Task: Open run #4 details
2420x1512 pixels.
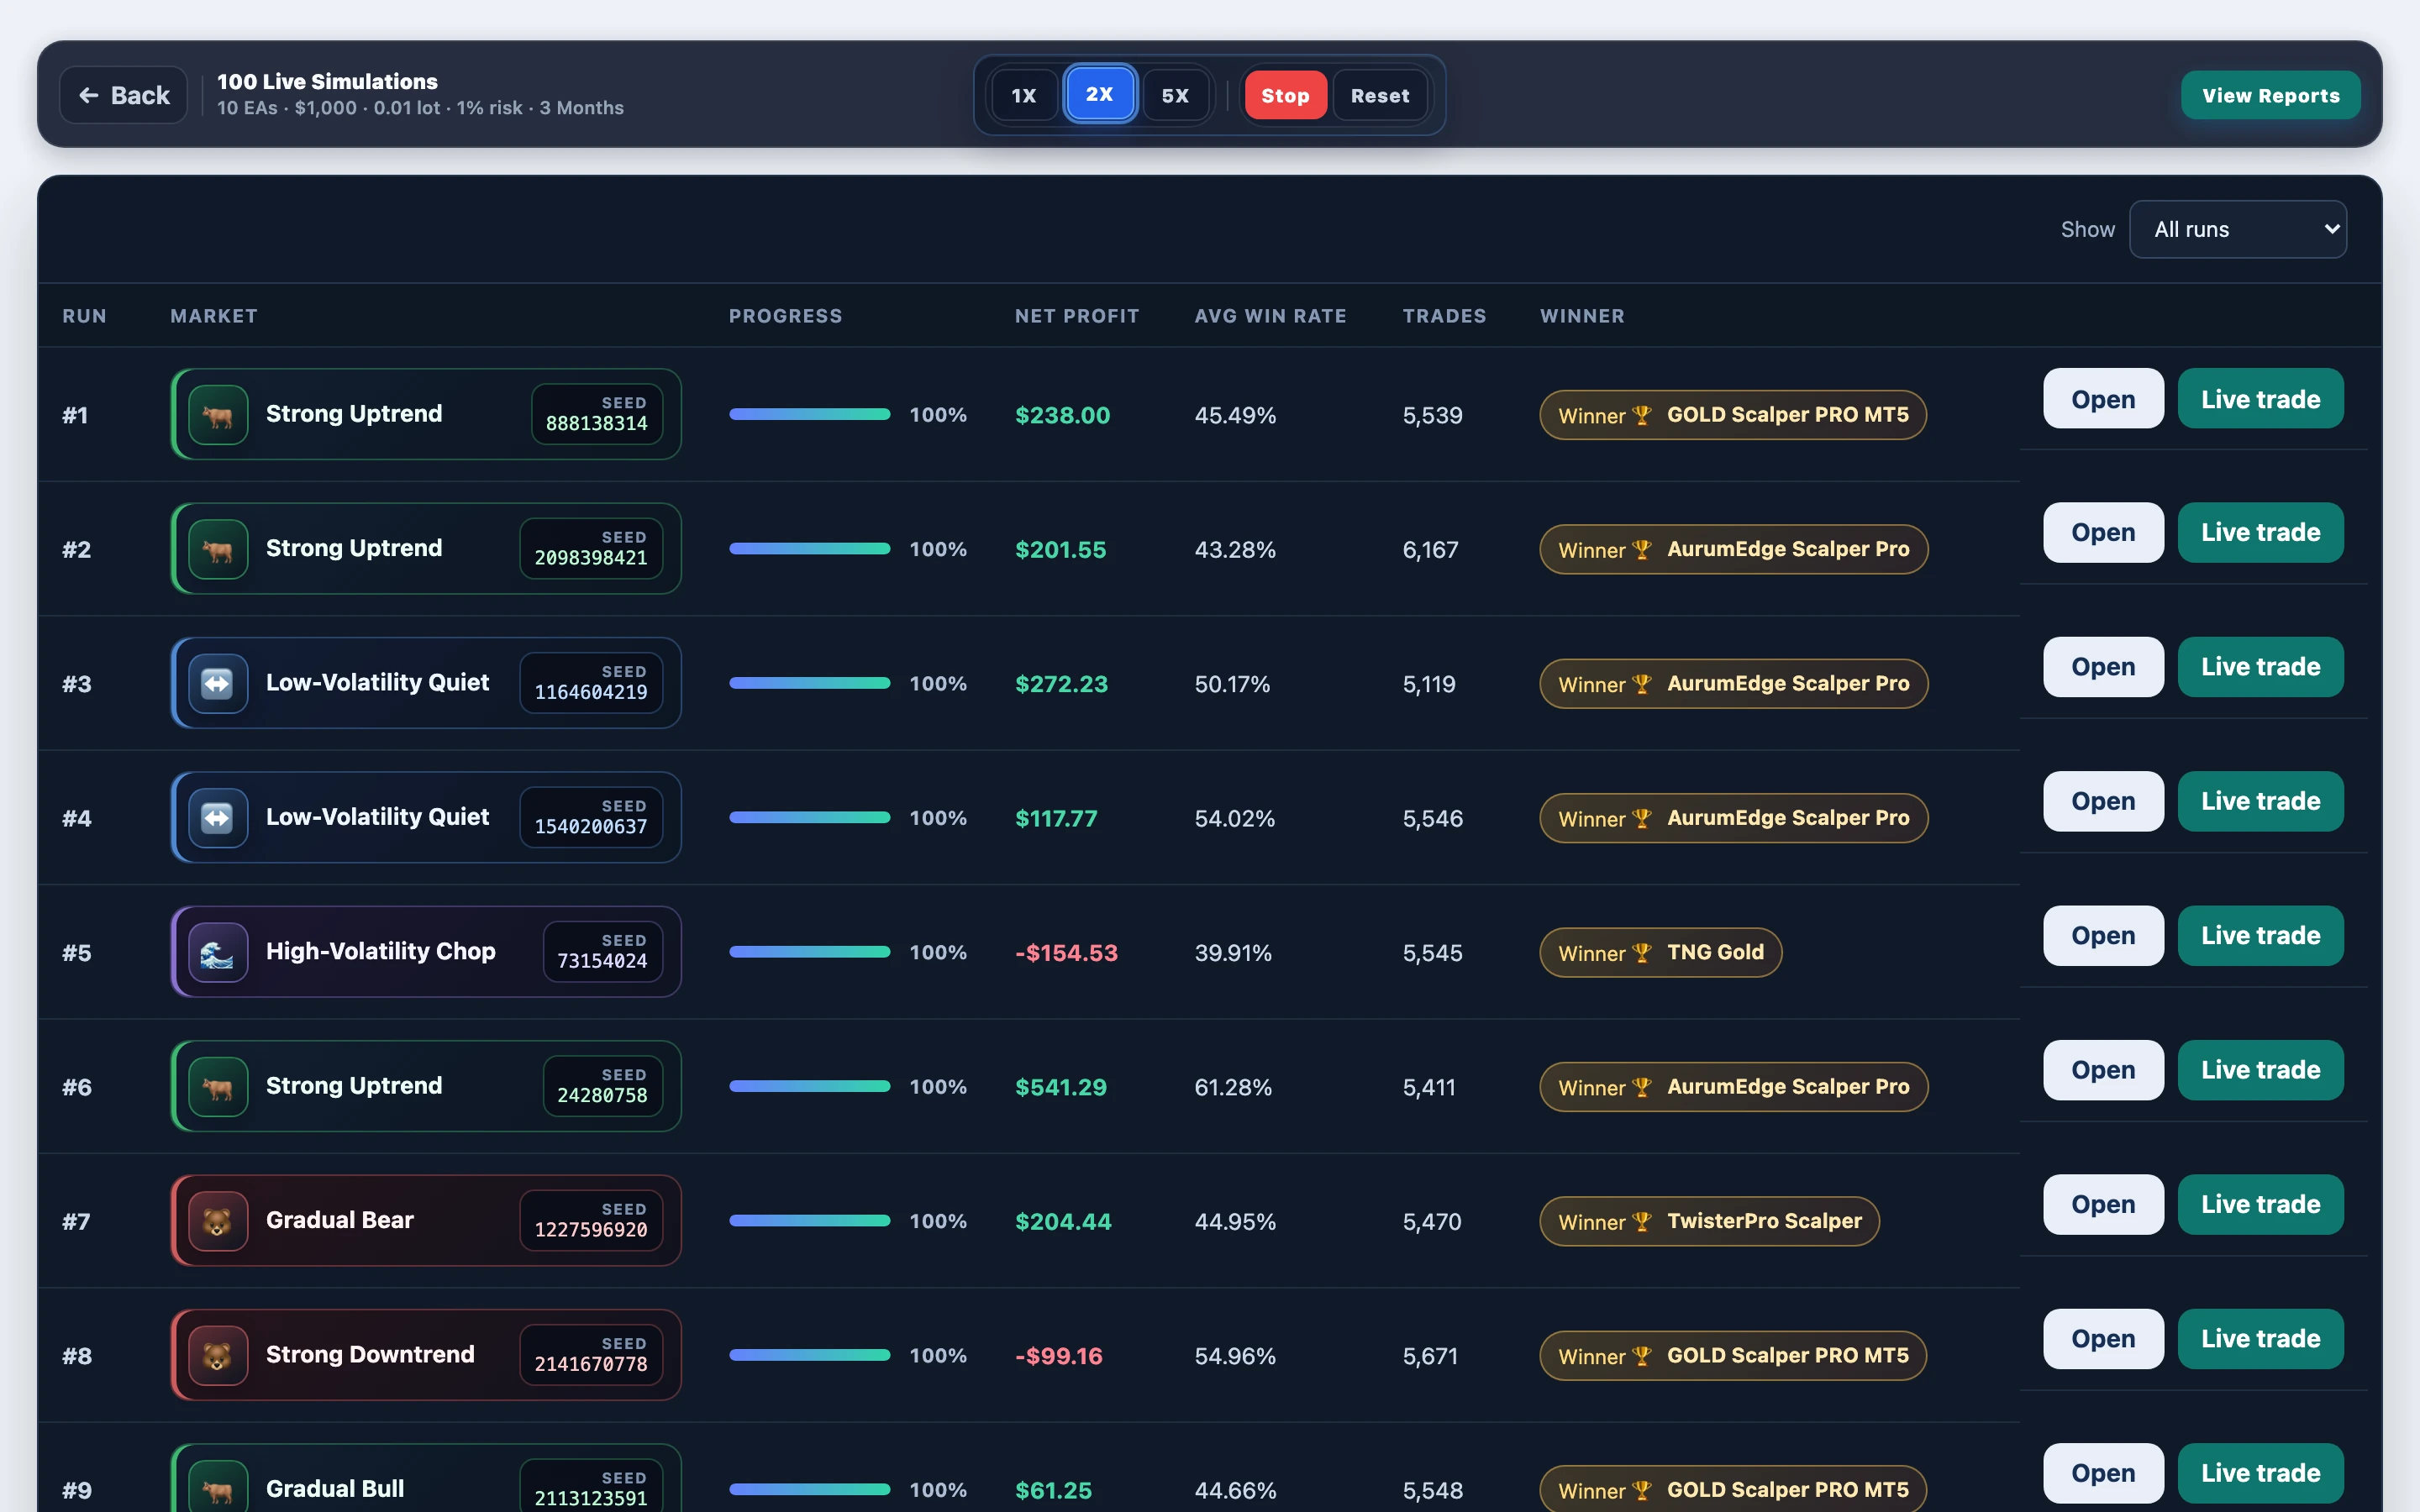Action: (x=2103, y=801)
